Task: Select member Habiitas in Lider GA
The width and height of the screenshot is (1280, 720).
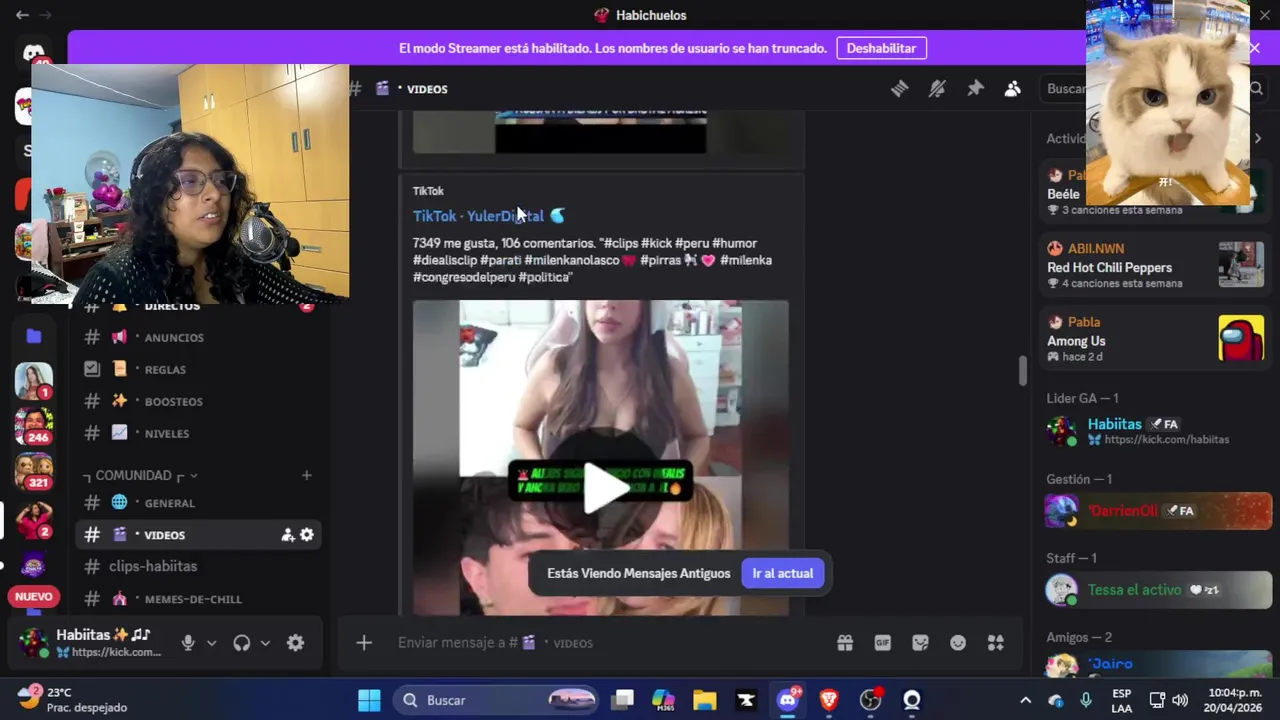Action: pyautogui.click(x=1155, y=431)
